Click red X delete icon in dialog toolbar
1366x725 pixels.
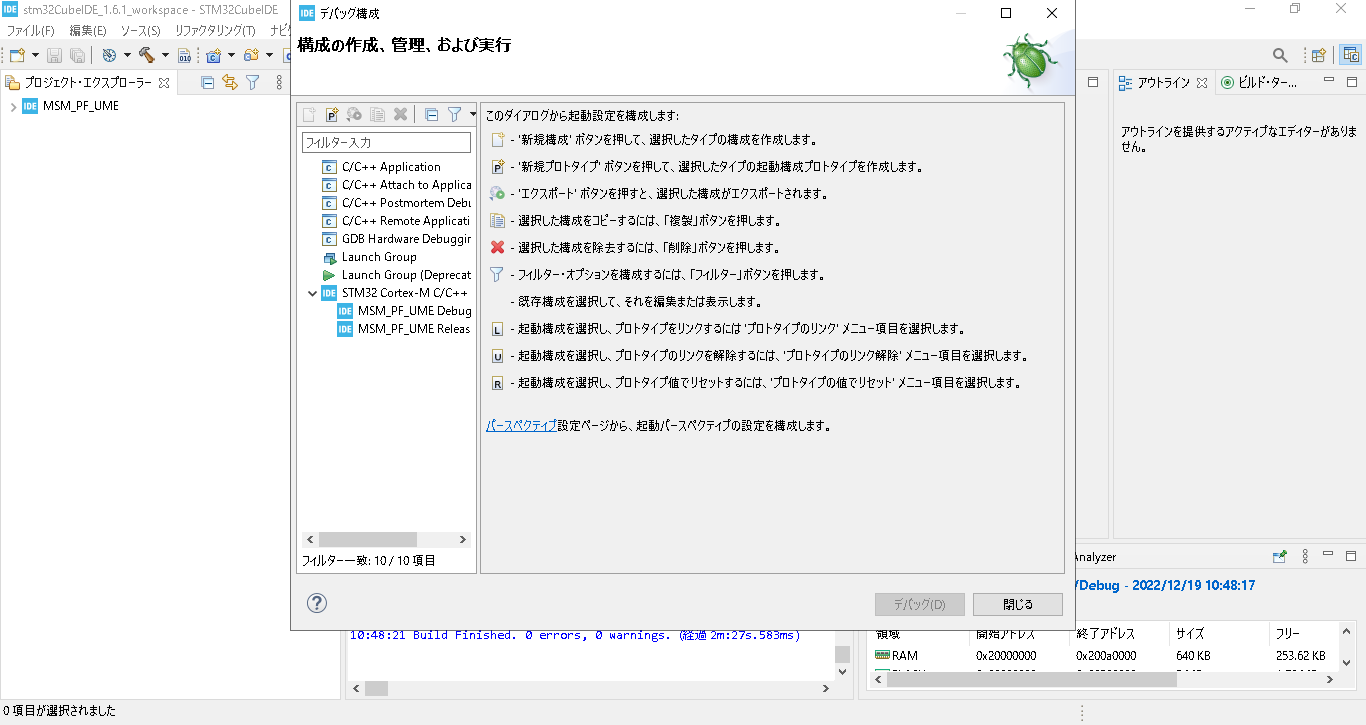coord(400,114)
